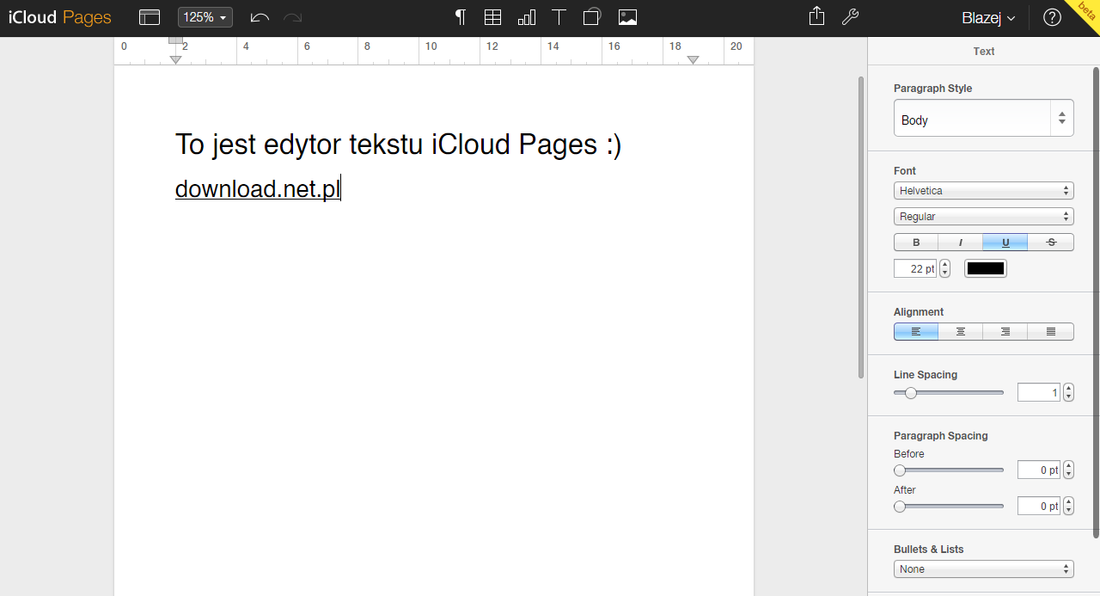
Task: Open the help question mark icon
Action: coord(1052,18)
